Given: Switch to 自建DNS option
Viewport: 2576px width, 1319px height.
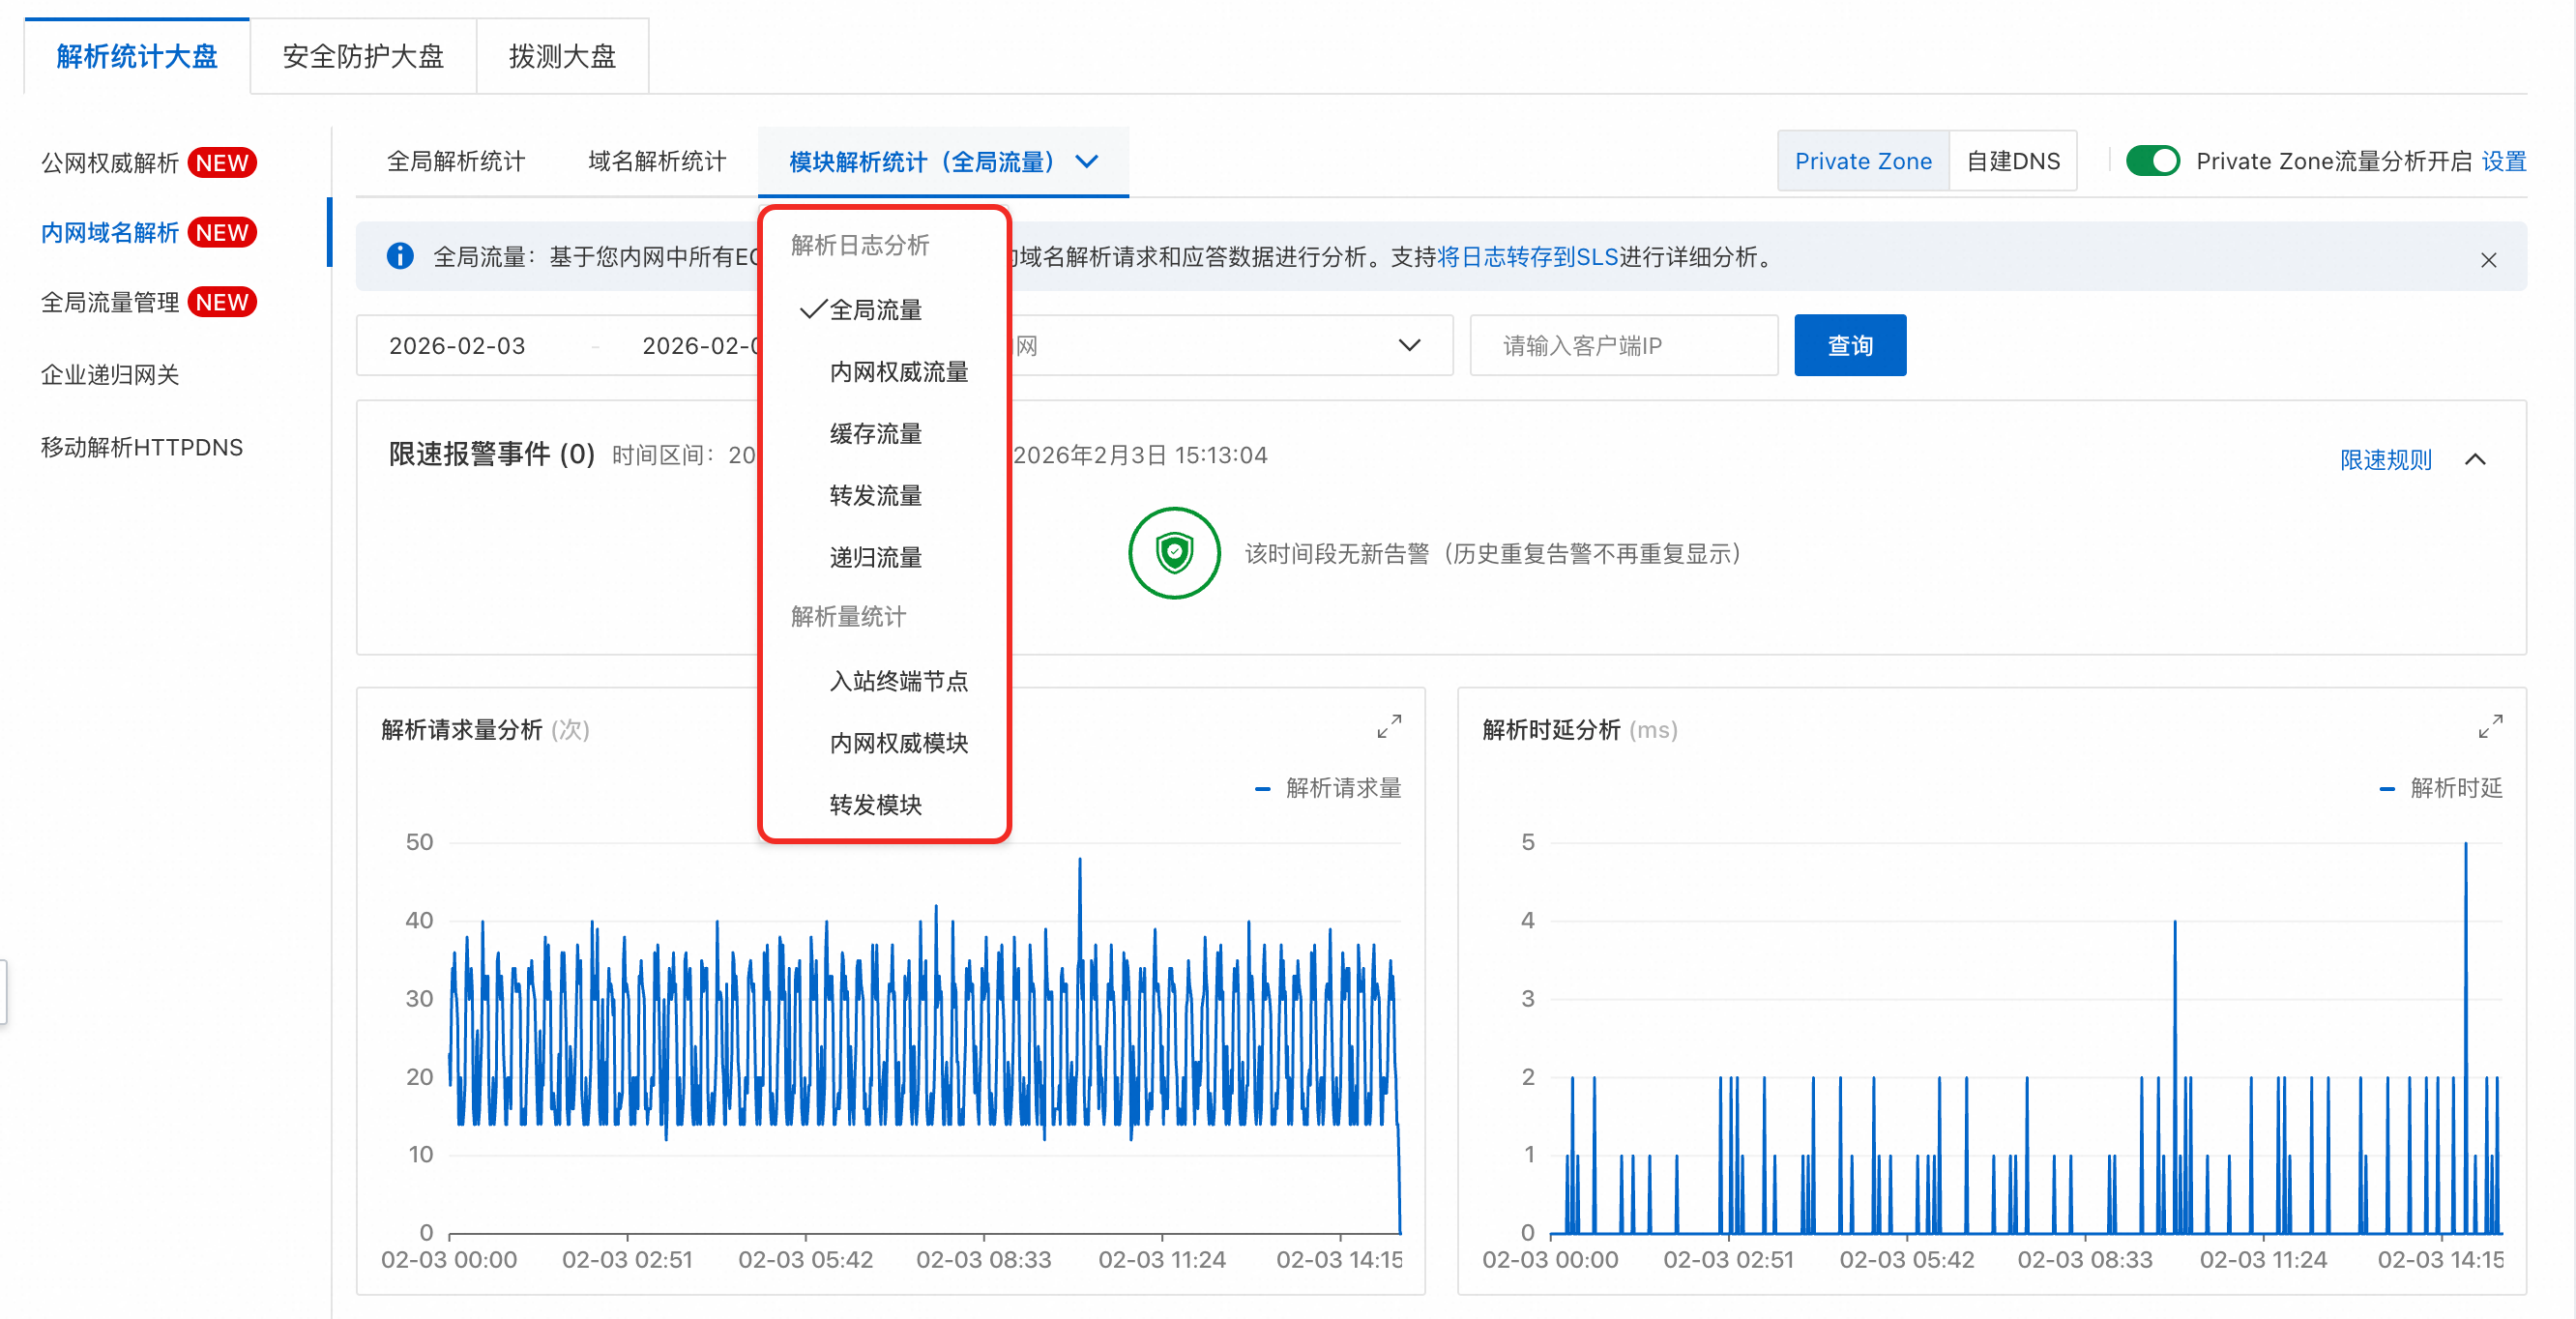Looking at the screenshot, I should click(2012, 161).
